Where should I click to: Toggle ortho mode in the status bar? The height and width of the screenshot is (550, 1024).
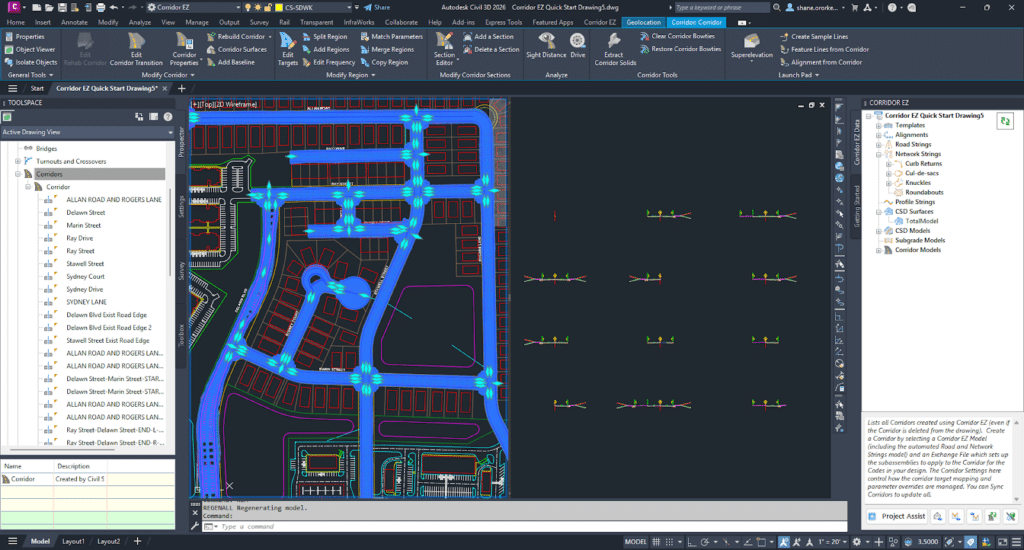coord(692,542)
